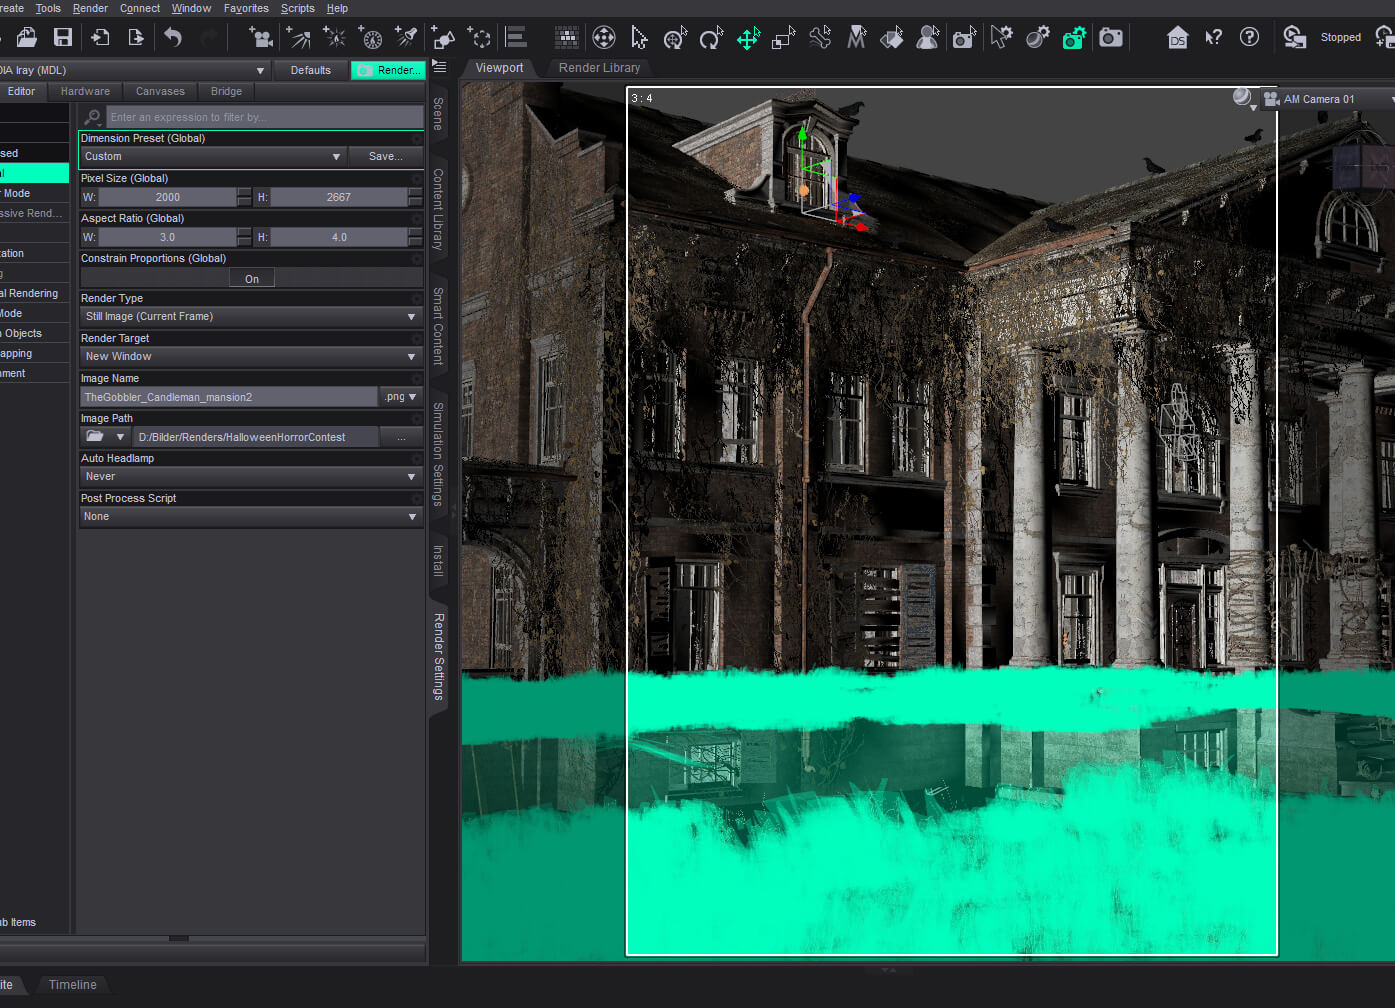Activate the Translate tool with green arrows
The width and height of the screenshot is (1395, 1008).
click(x=748, y=38)
